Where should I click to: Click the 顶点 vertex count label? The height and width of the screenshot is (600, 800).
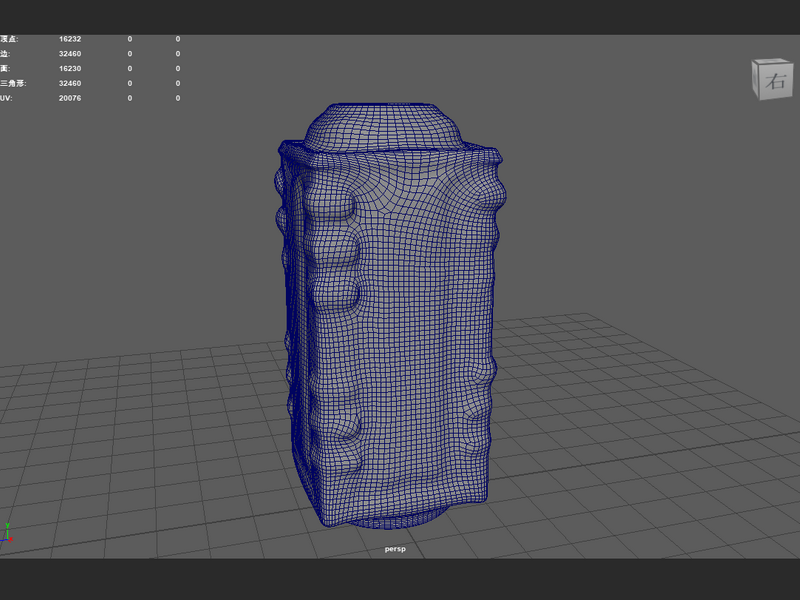[9, 39]
